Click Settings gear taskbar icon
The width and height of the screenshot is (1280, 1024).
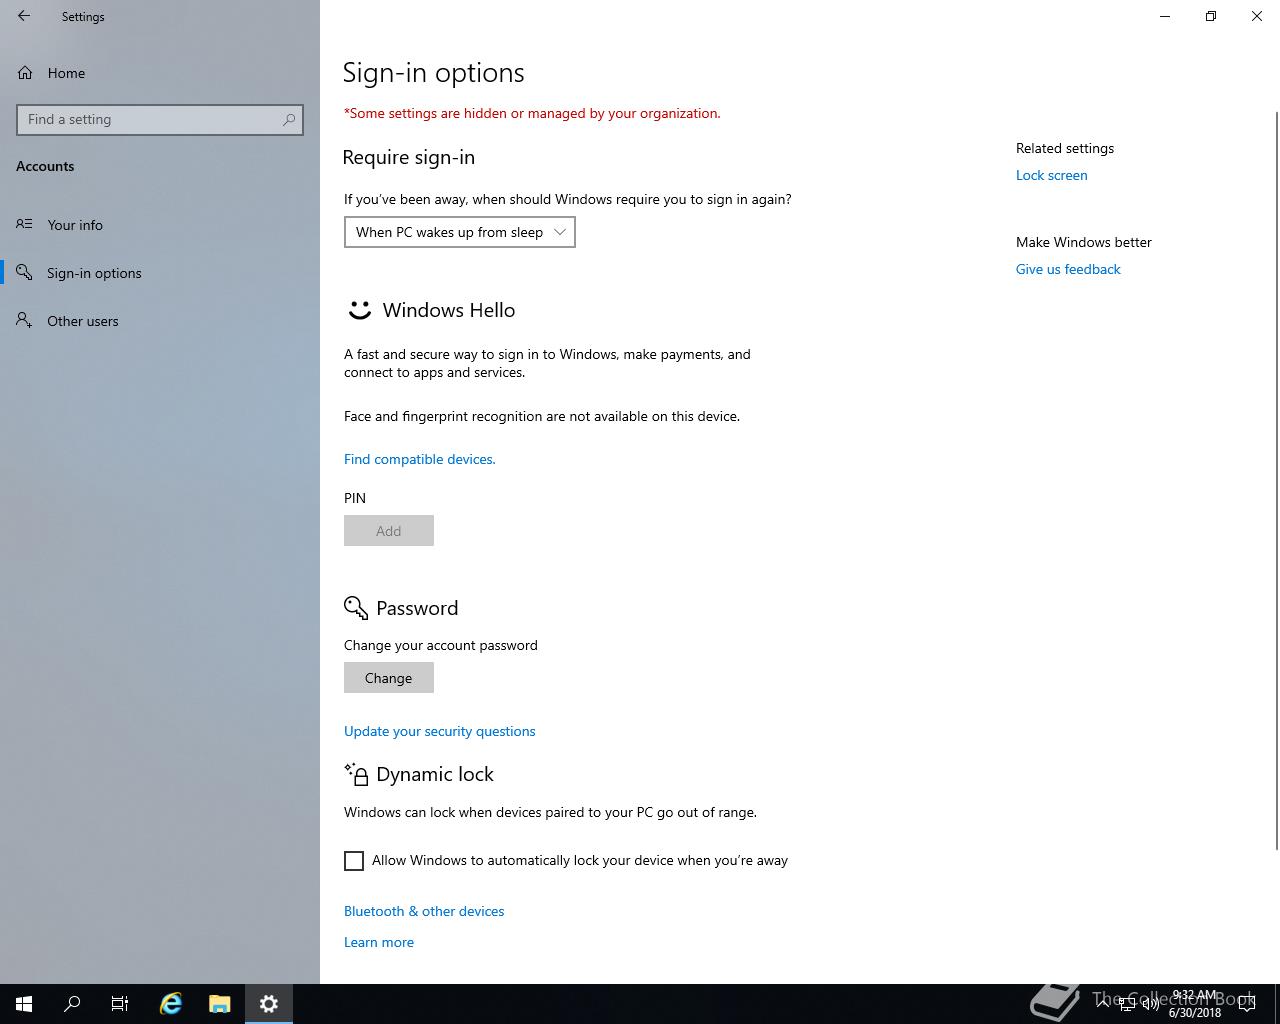pyautogui.click(x=268, y=1004)
